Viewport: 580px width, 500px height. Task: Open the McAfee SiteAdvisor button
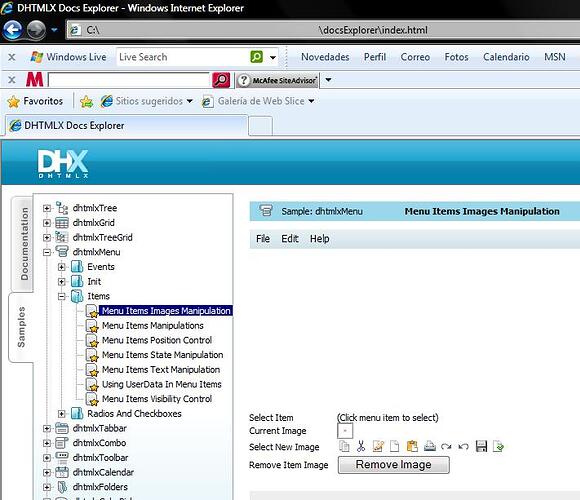tap(277, 80)
